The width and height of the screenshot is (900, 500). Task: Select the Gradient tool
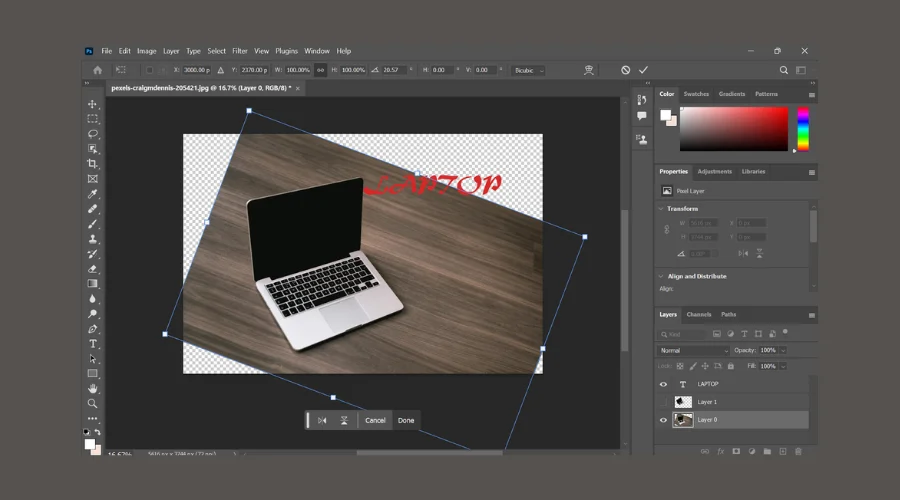pyautogui.click(x=92, y=284)
